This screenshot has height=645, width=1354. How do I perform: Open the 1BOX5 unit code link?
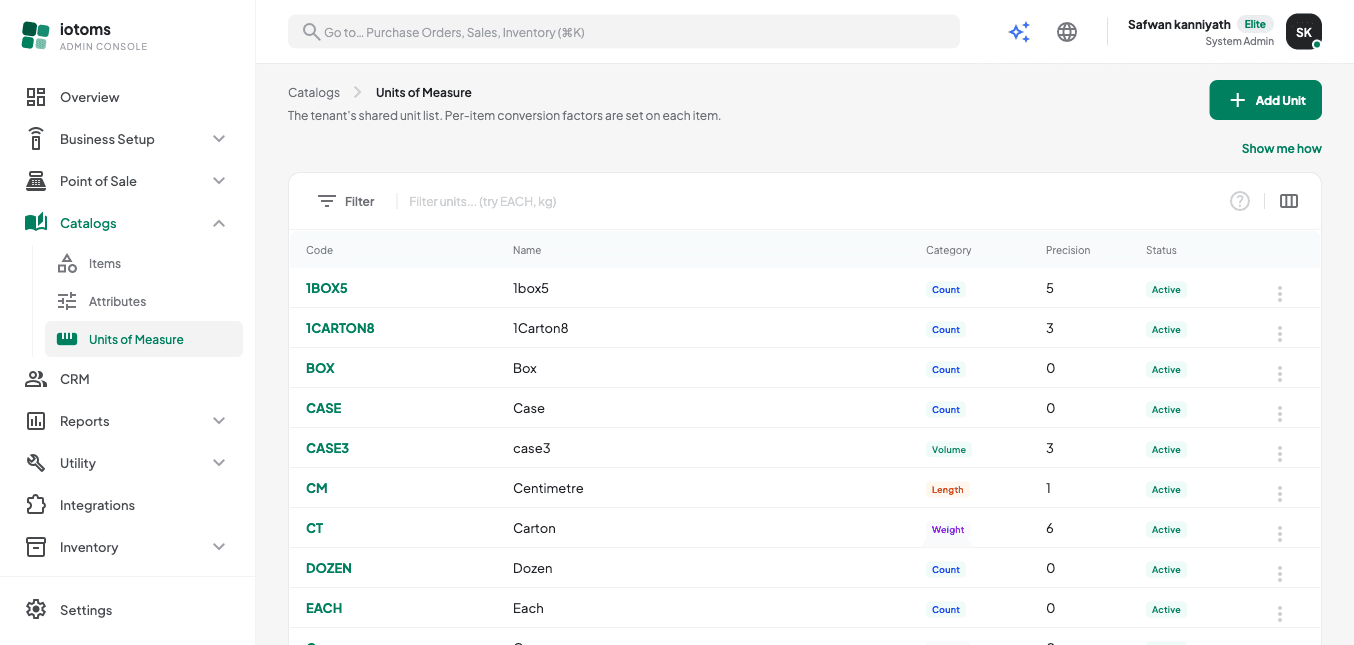[327, 288]
